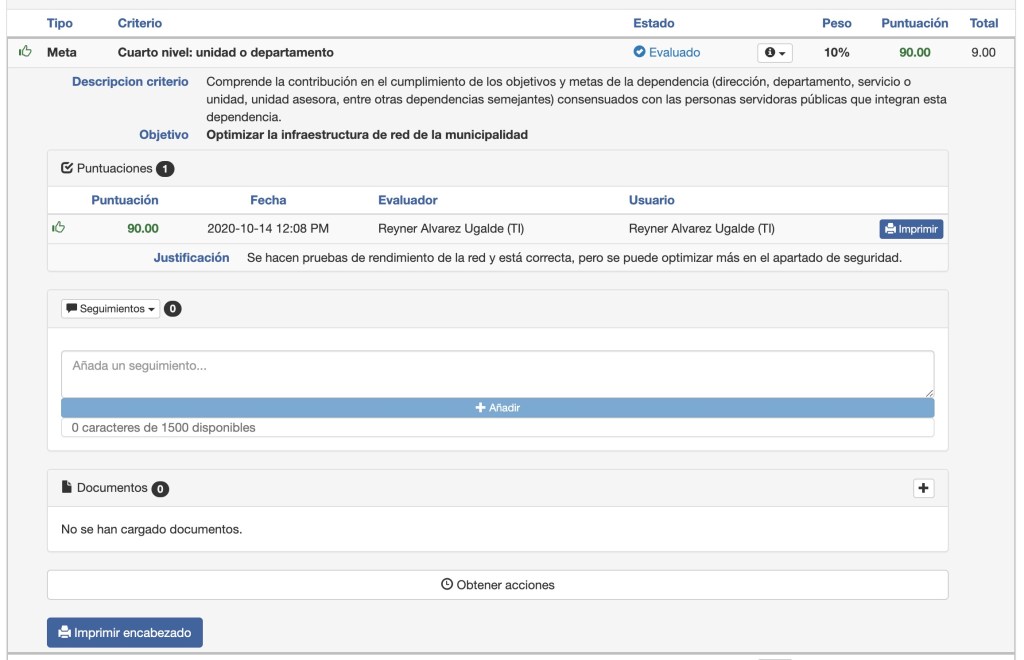
Task: Click the Estado column header
Action: tap(653, 23)
